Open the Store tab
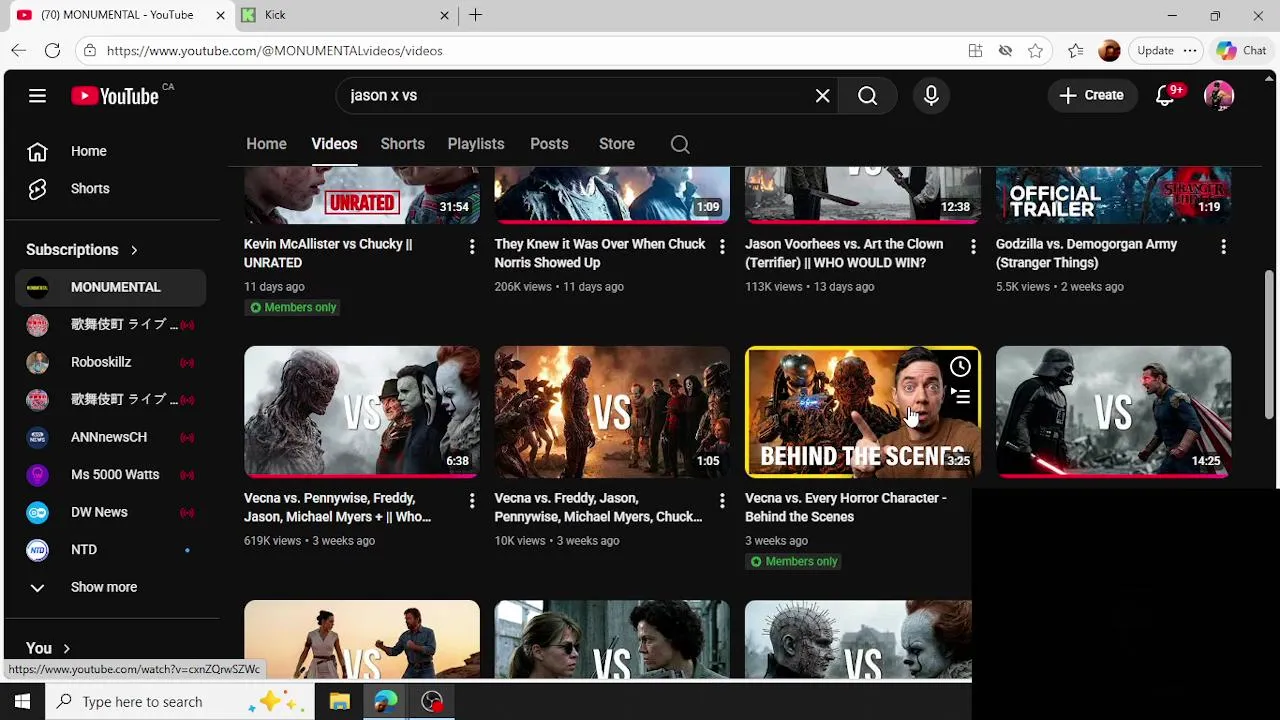This screenshot has width=1280, height=720. [x=617, y=144]
